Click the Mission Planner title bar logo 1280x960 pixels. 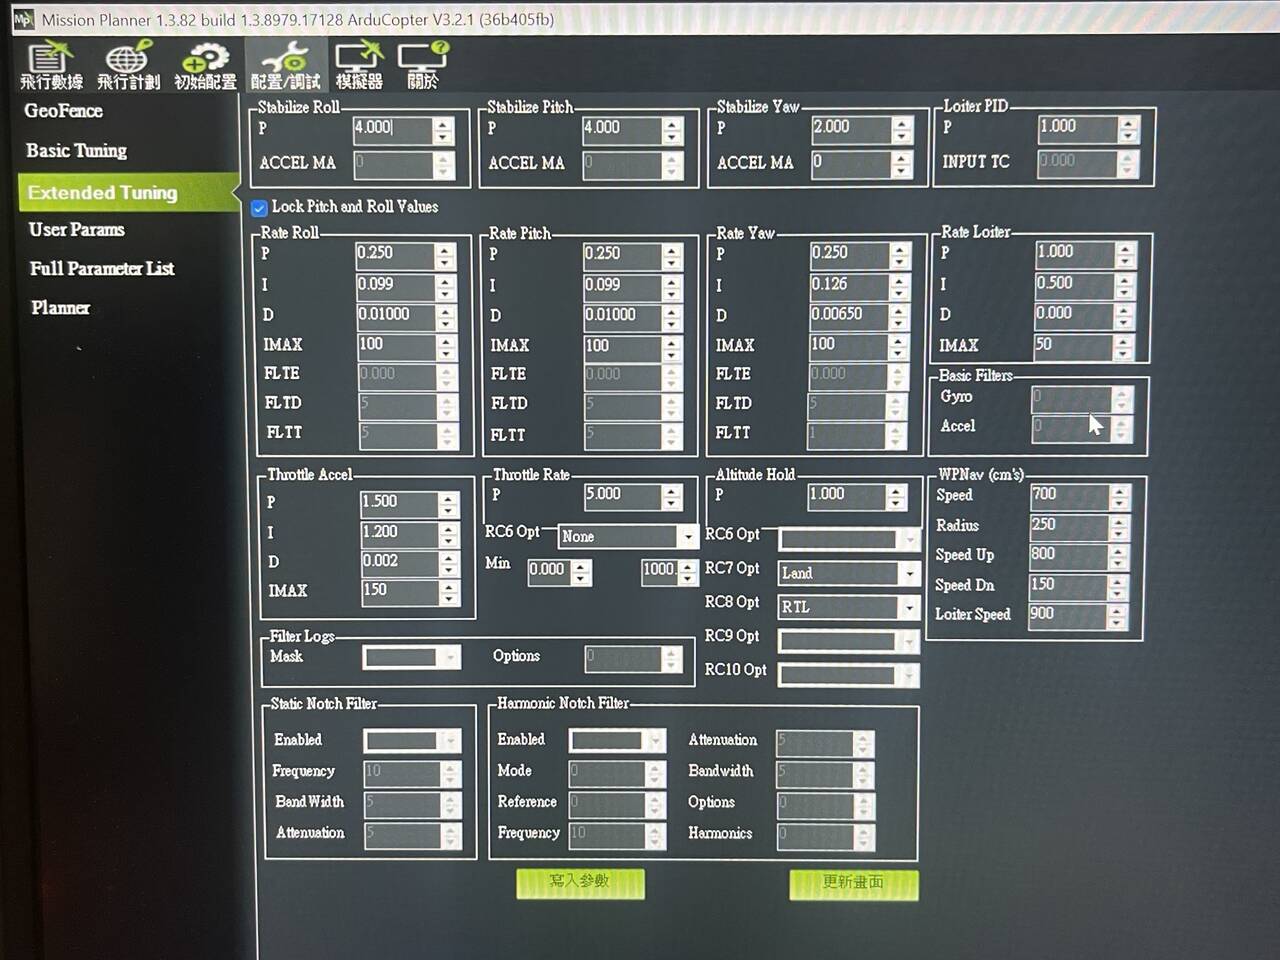point(23,19)
